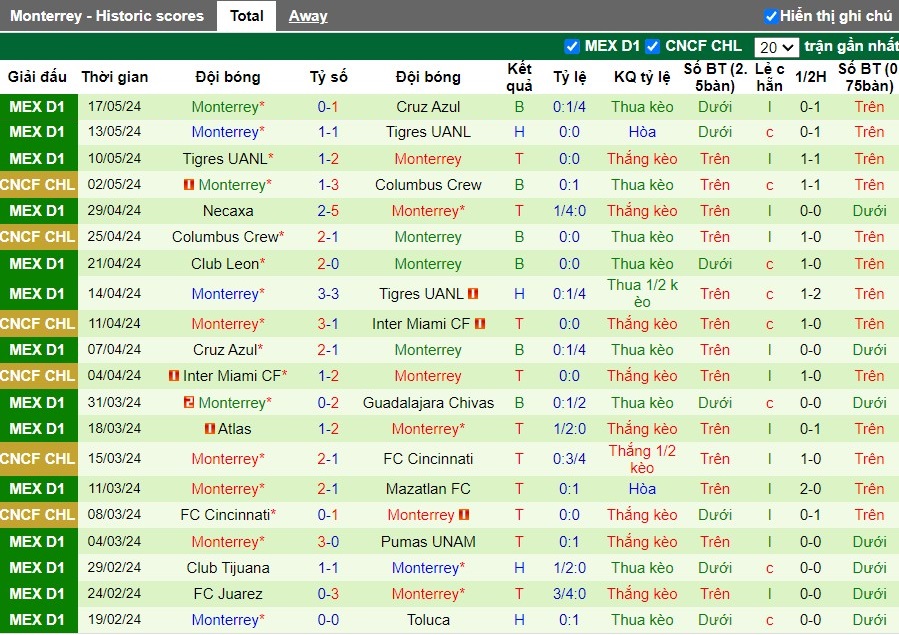This screenshot has width=899, height=635.
Task: Click score 0-3 of FC Juarez match
Action: click(x=328, y=594)
